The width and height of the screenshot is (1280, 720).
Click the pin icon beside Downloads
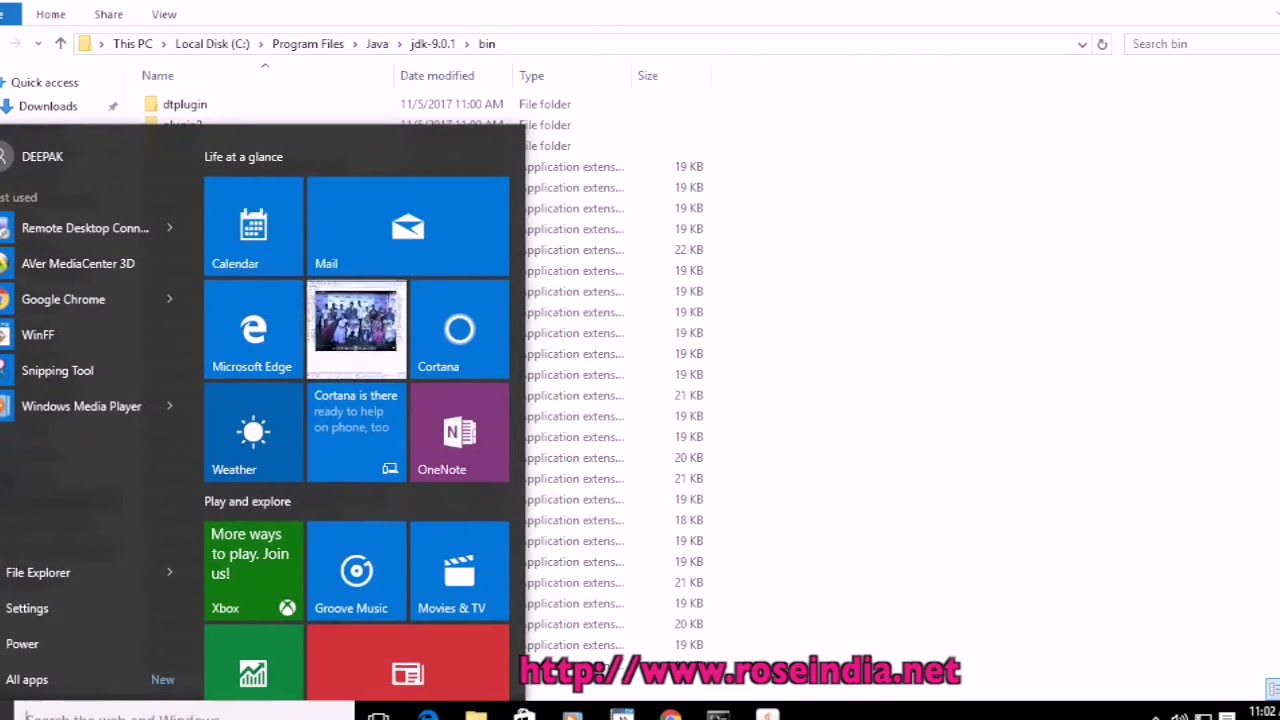point(113,106)
